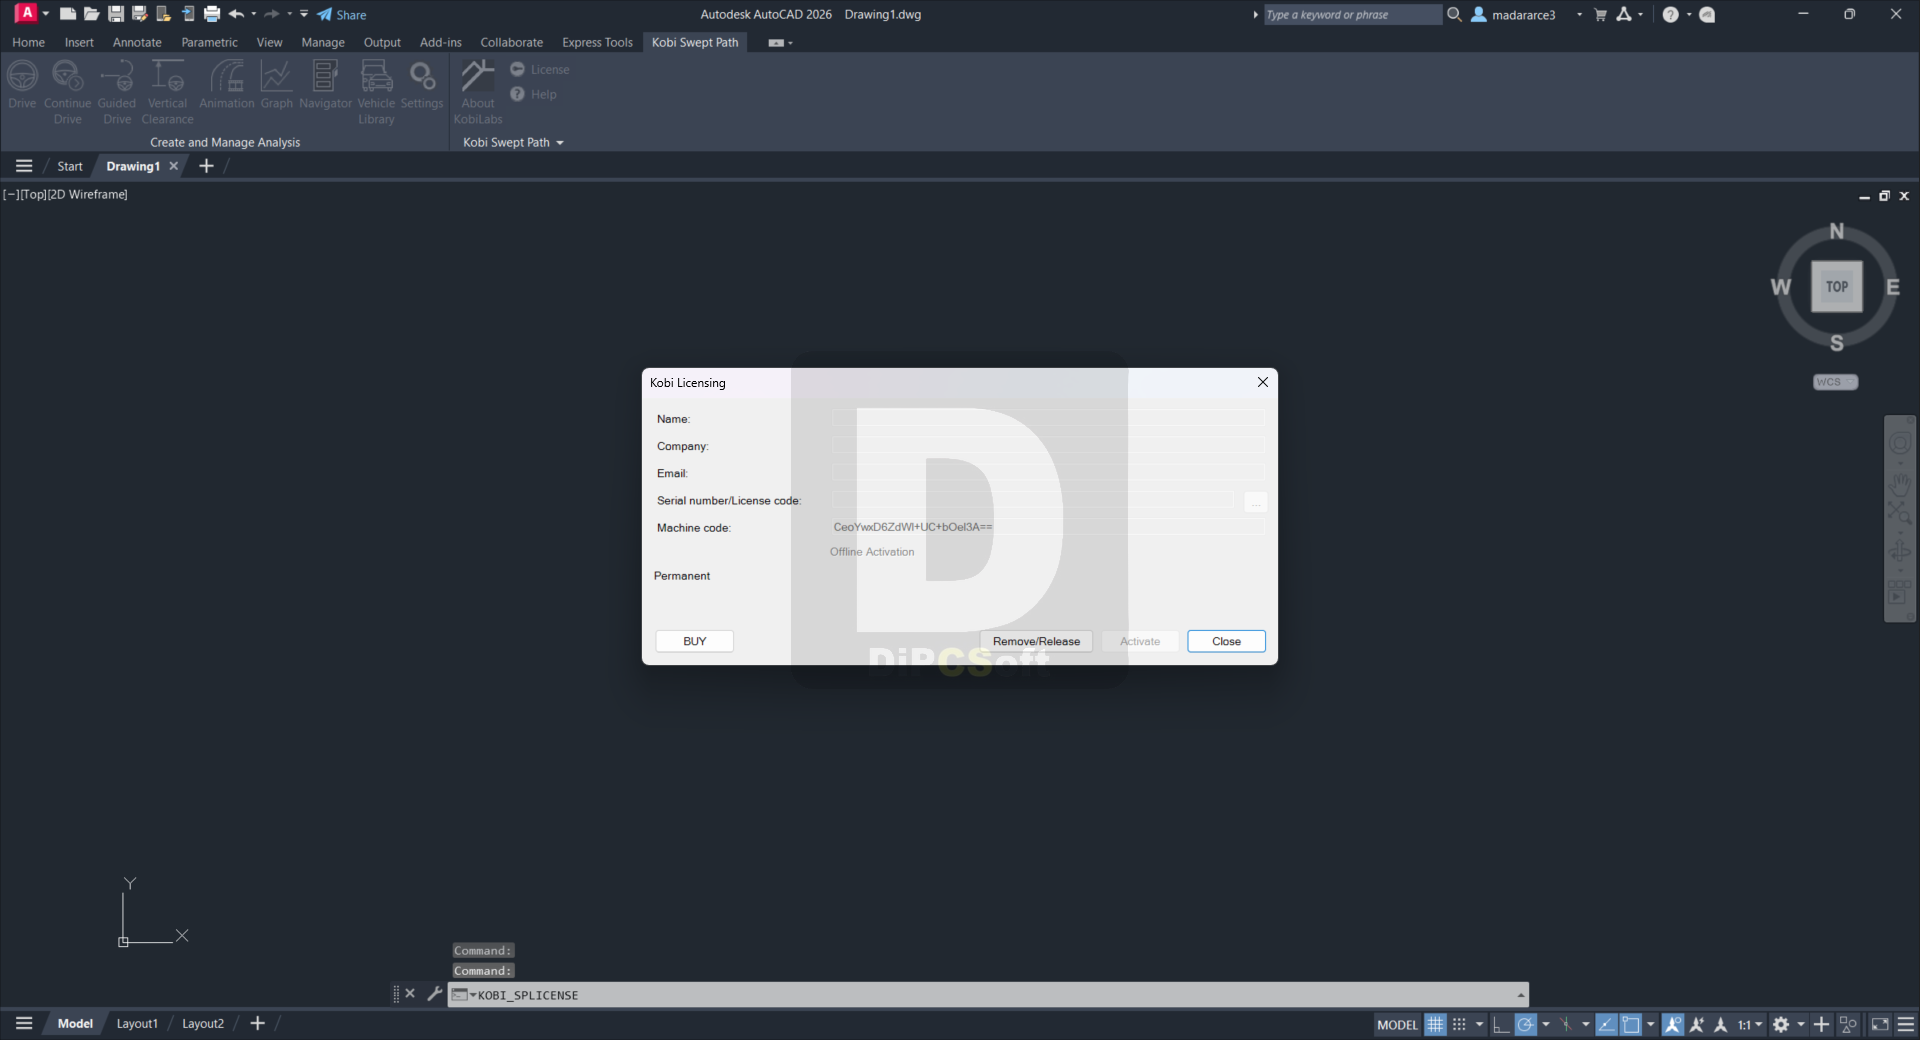Click the Help button in ribbon

(x=533, y=94)
